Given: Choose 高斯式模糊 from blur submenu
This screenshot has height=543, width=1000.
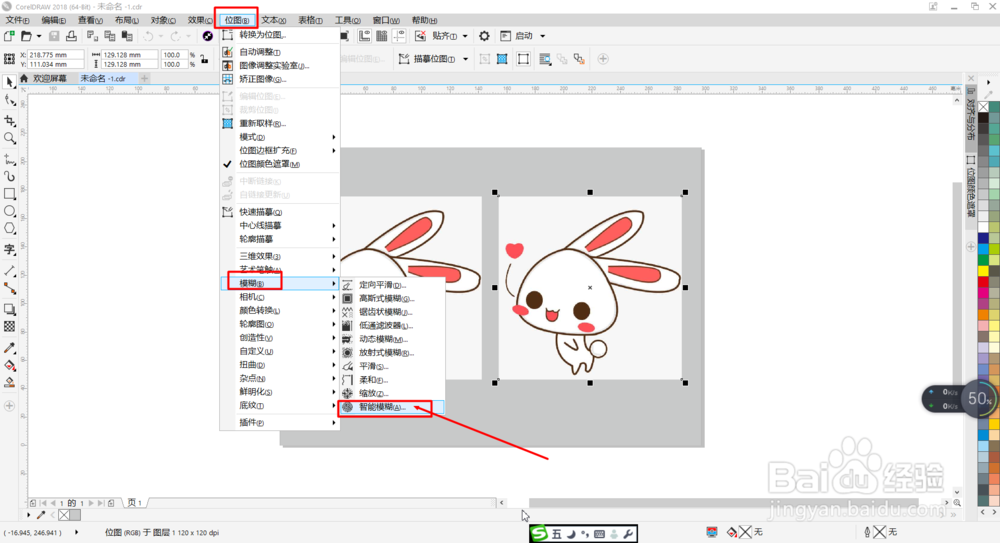Looking at the screenshot, I should (x=392, y=299).
